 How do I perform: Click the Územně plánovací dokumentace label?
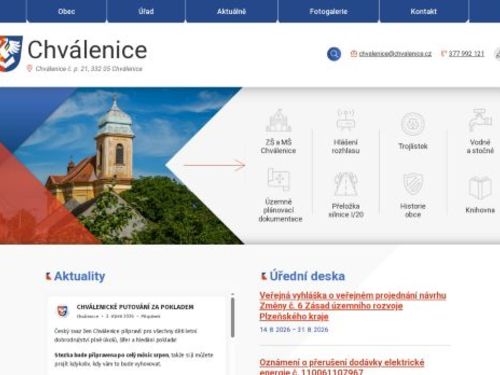(280, 210)
